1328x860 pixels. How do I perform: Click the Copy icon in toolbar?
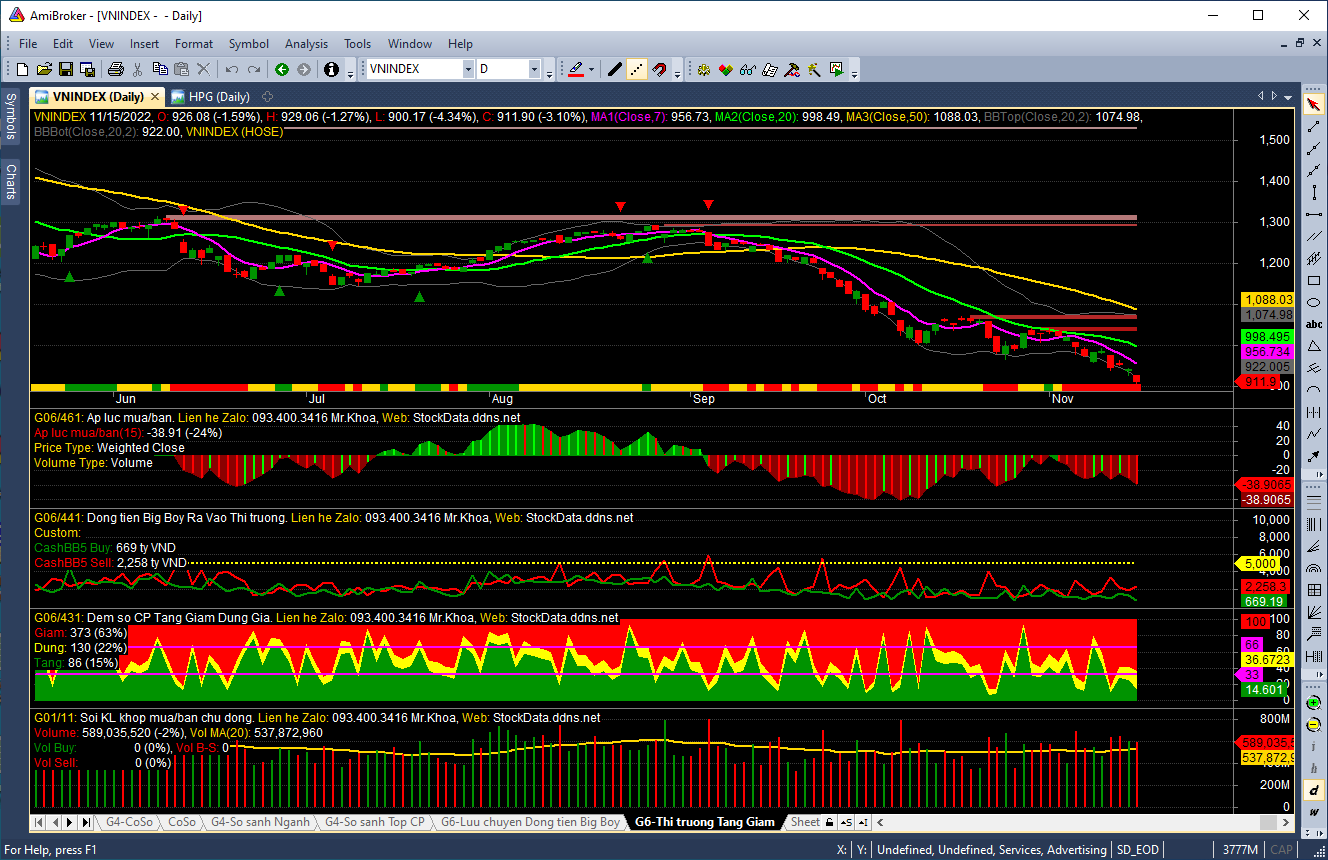click(x=160, y=69)
